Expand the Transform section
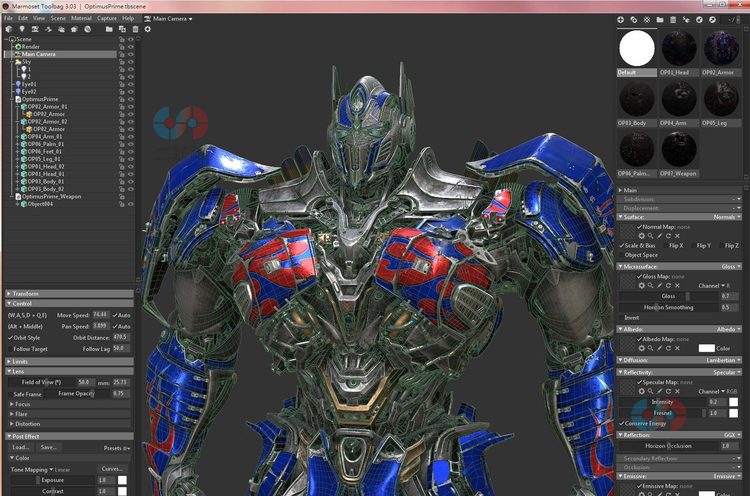Screen dimensions: 750x496 [x=9, y=294]
